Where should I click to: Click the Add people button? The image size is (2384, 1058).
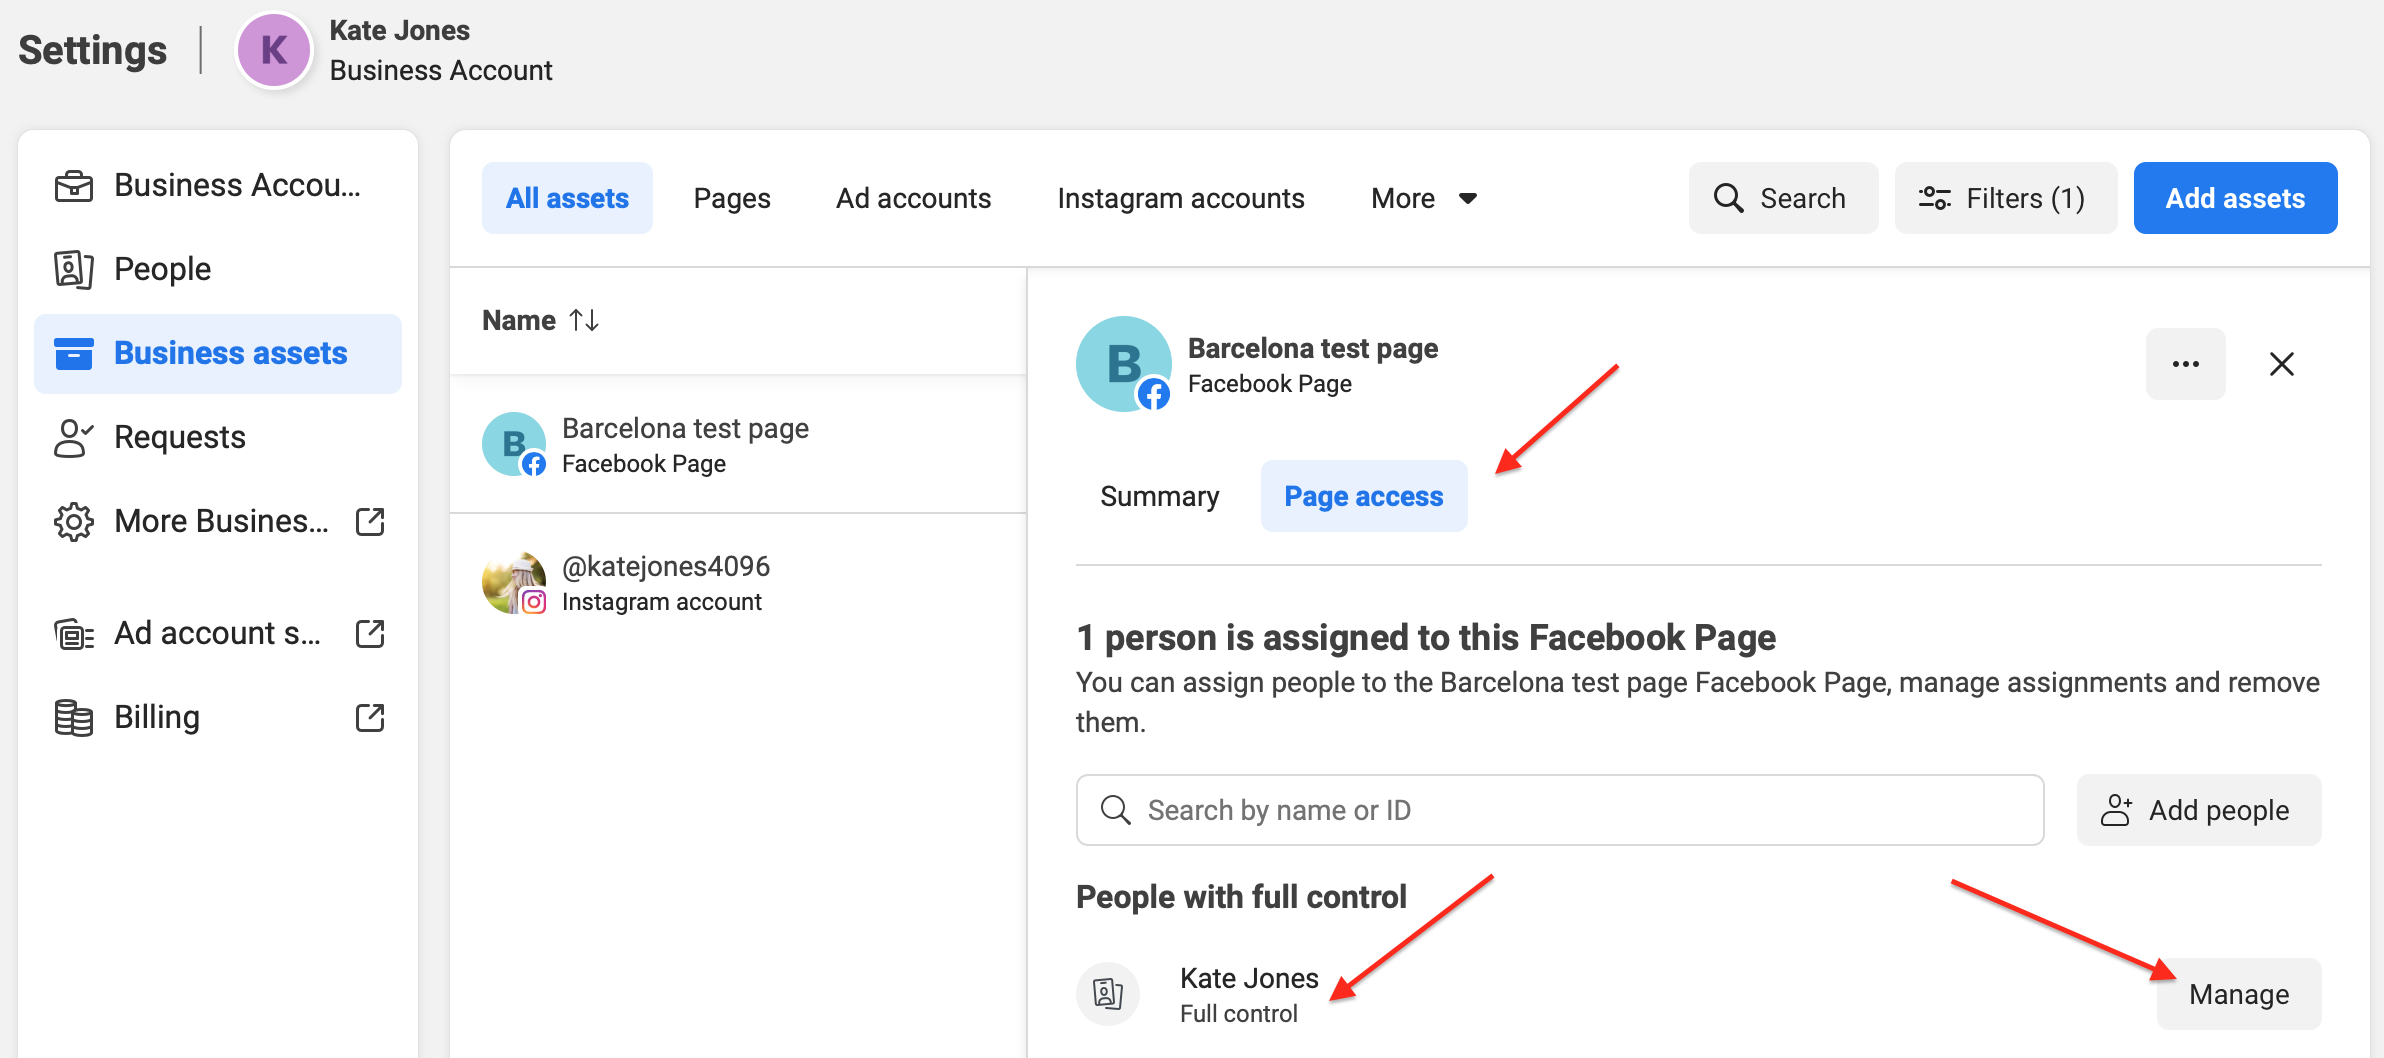point(2199,810)
